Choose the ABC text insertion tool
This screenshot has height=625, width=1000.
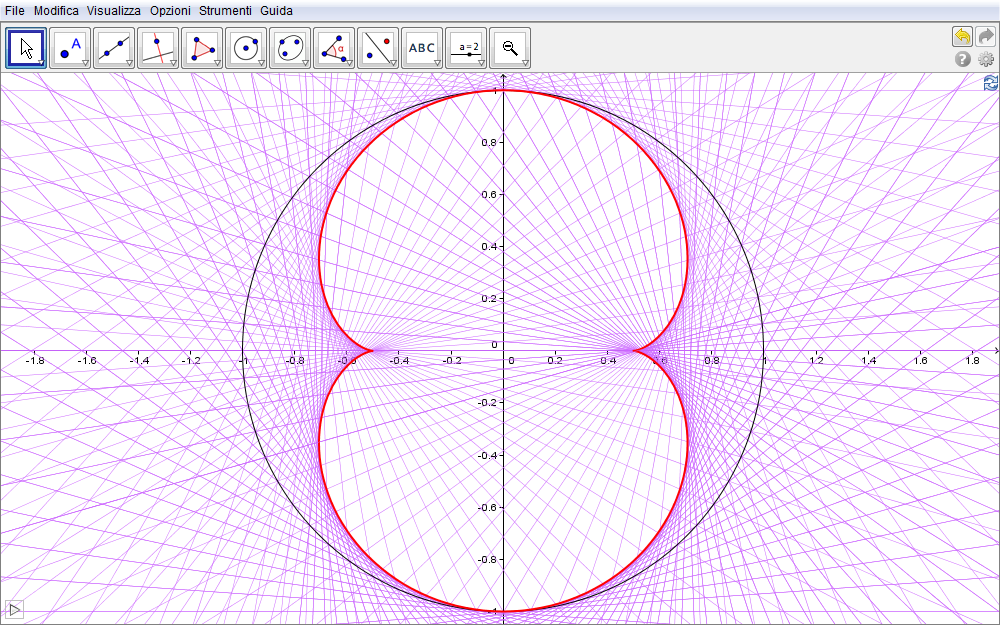(422, 47)
